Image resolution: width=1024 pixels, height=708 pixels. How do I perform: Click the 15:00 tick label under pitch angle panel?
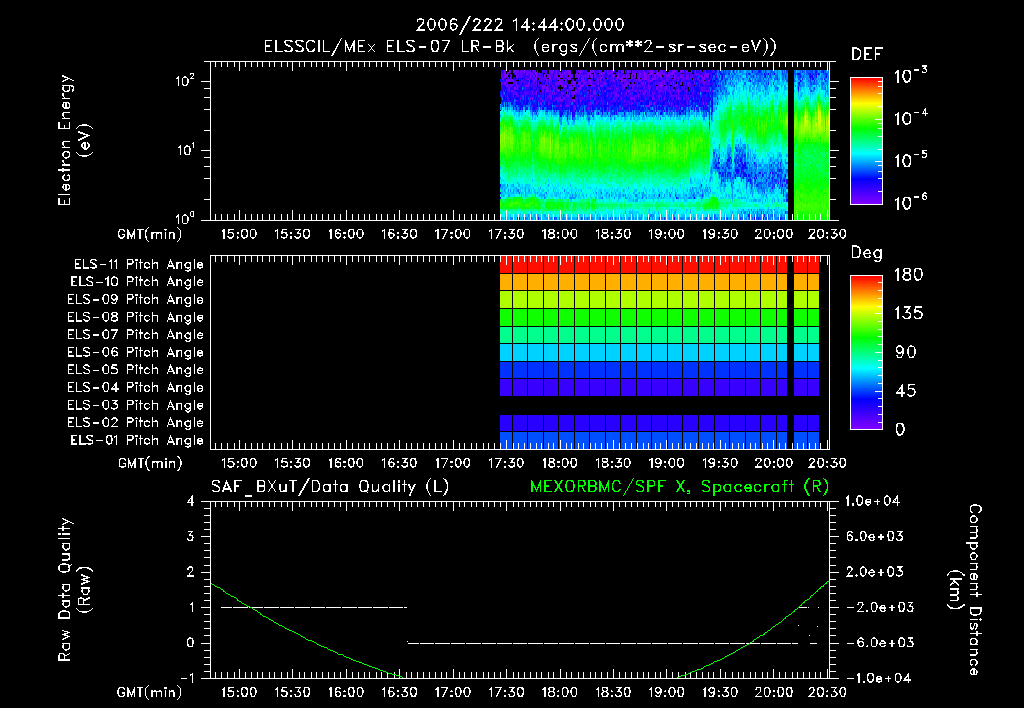(238, 464)
